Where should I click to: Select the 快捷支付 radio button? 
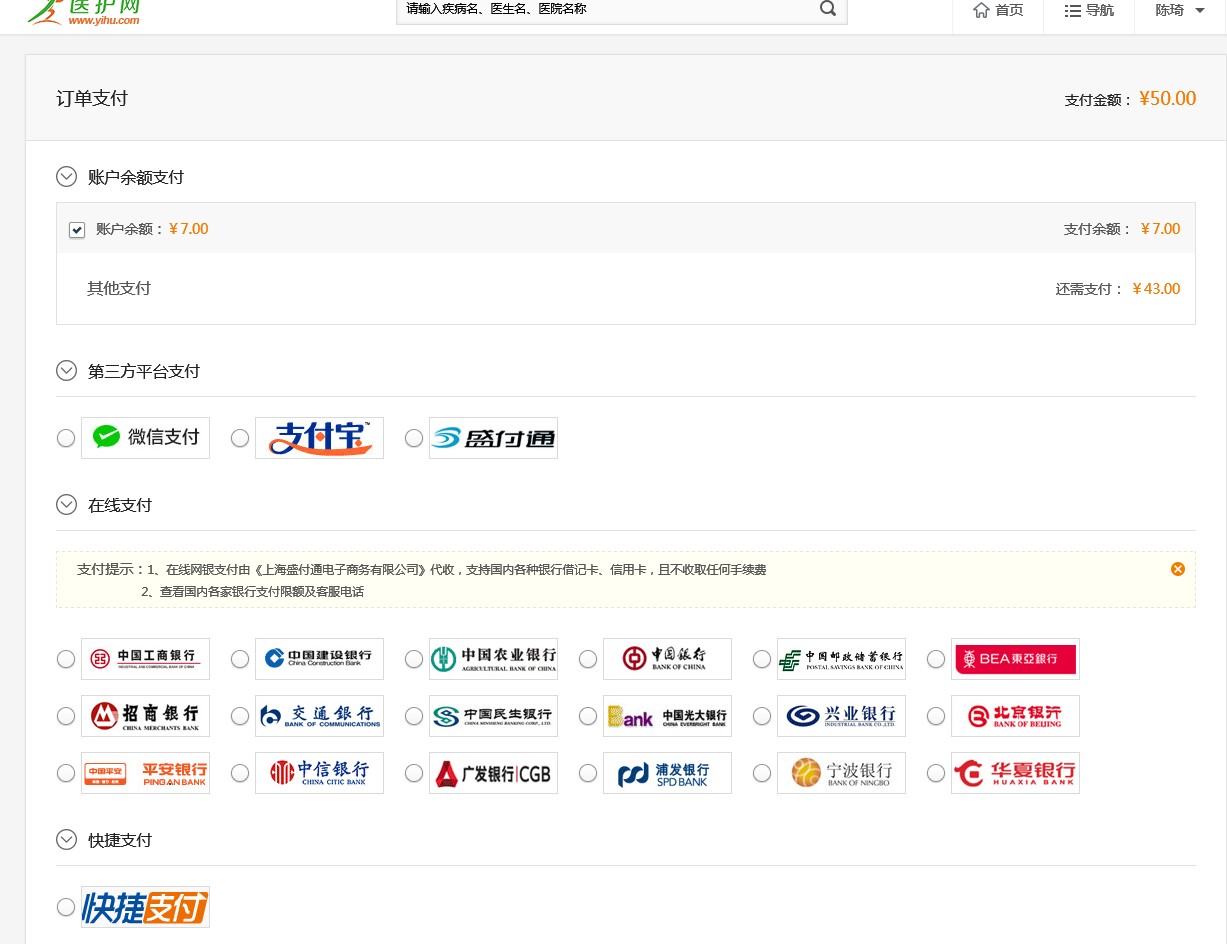click(66, 907)
